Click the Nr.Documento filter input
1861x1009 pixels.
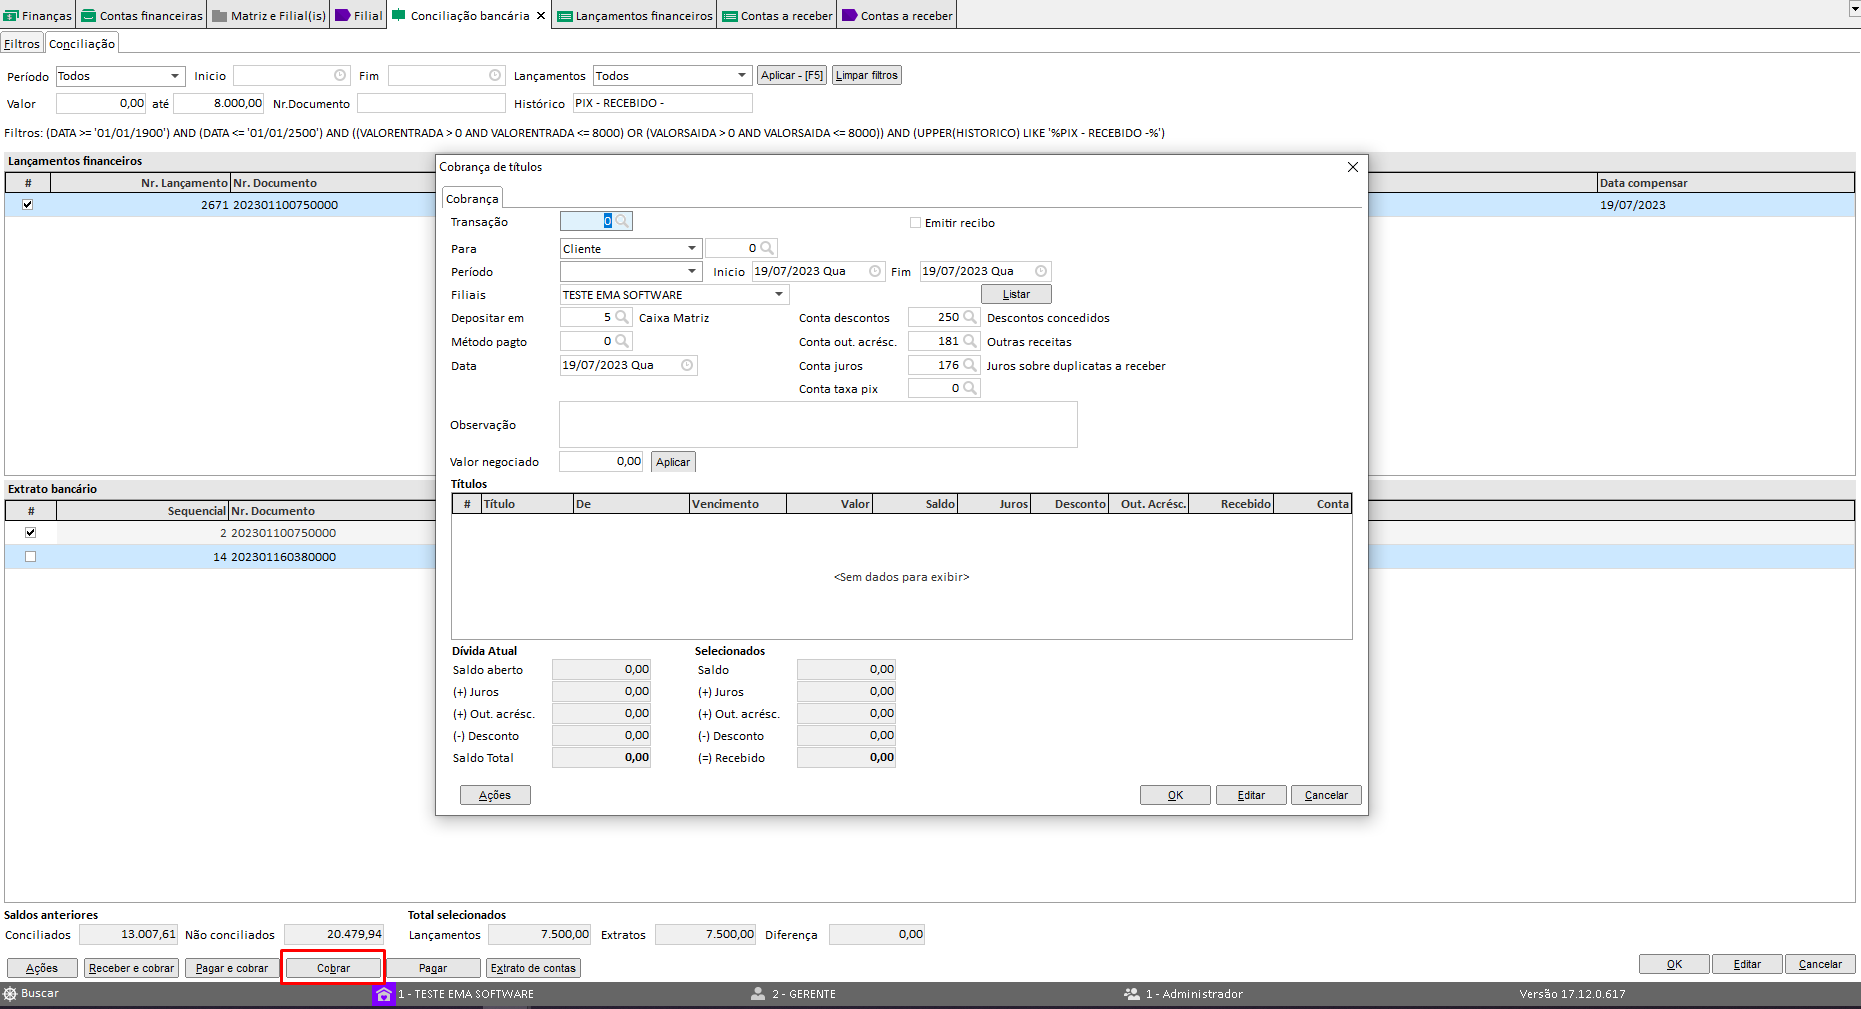pyautogui.click(x=431, y=103)
